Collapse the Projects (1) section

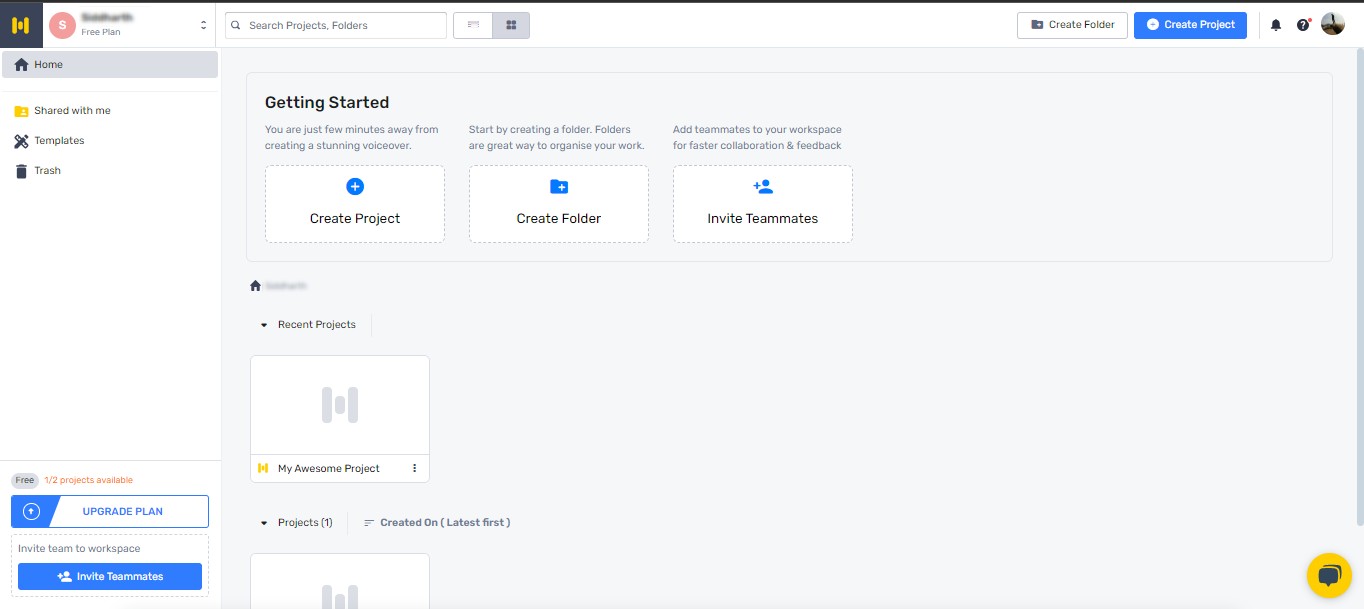(264, 523)
